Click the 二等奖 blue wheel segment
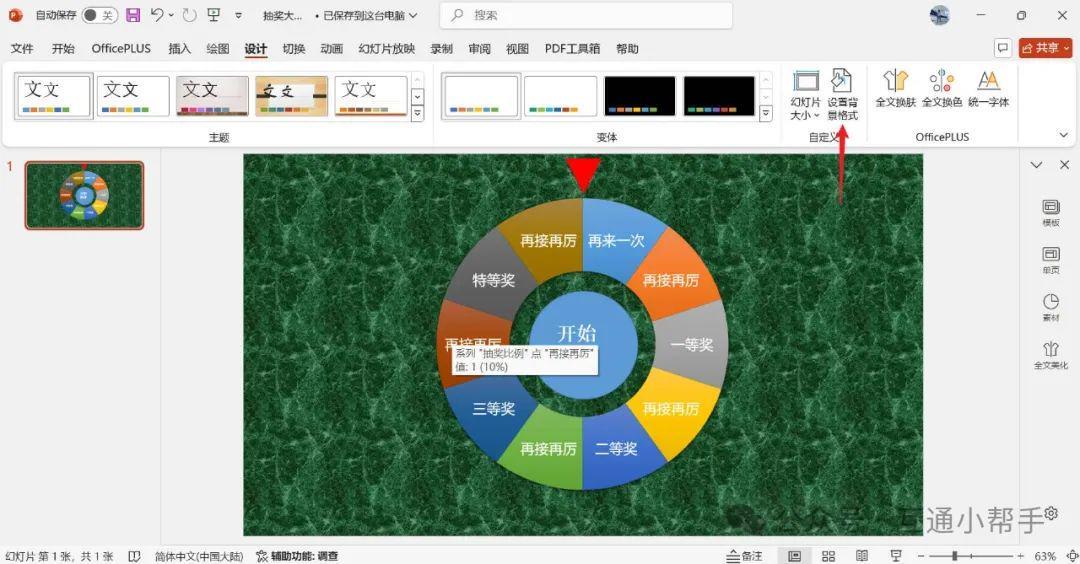This screenshot has width=1080, height=564. click(x=616, y=449)
